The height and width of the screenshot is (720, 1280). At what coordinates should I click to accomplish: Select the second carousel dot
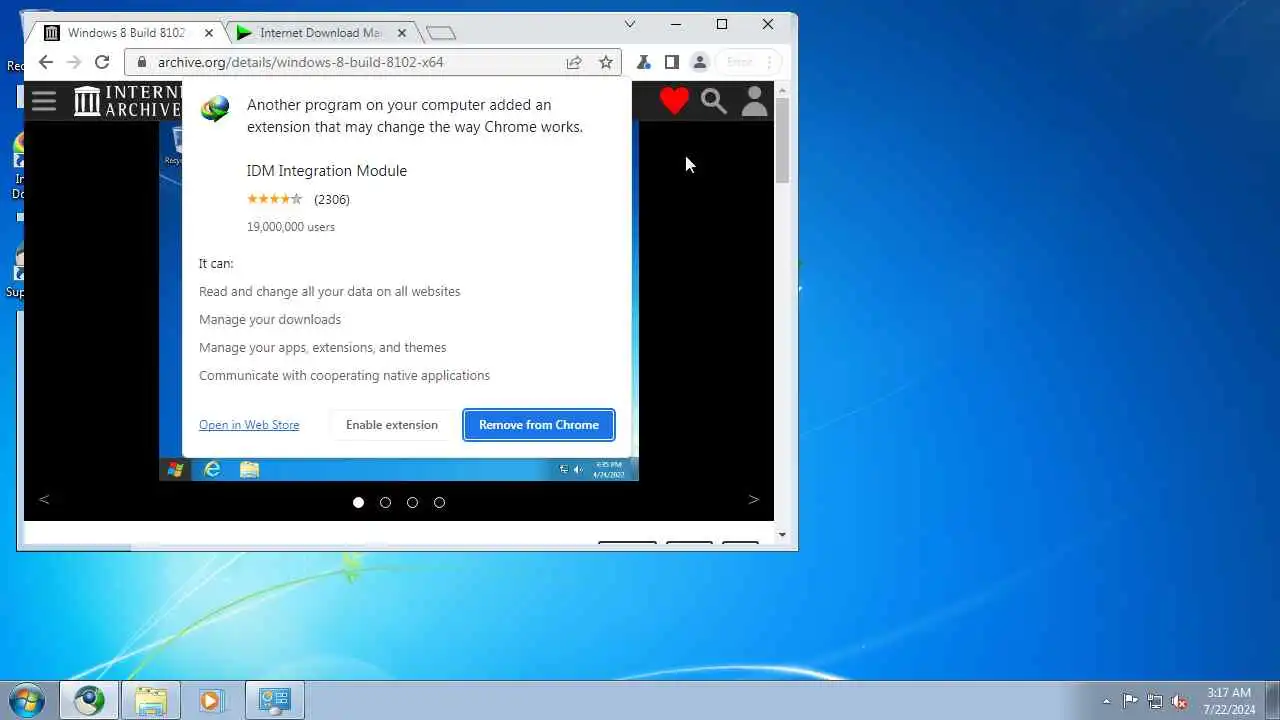click(x=385, y=502)
